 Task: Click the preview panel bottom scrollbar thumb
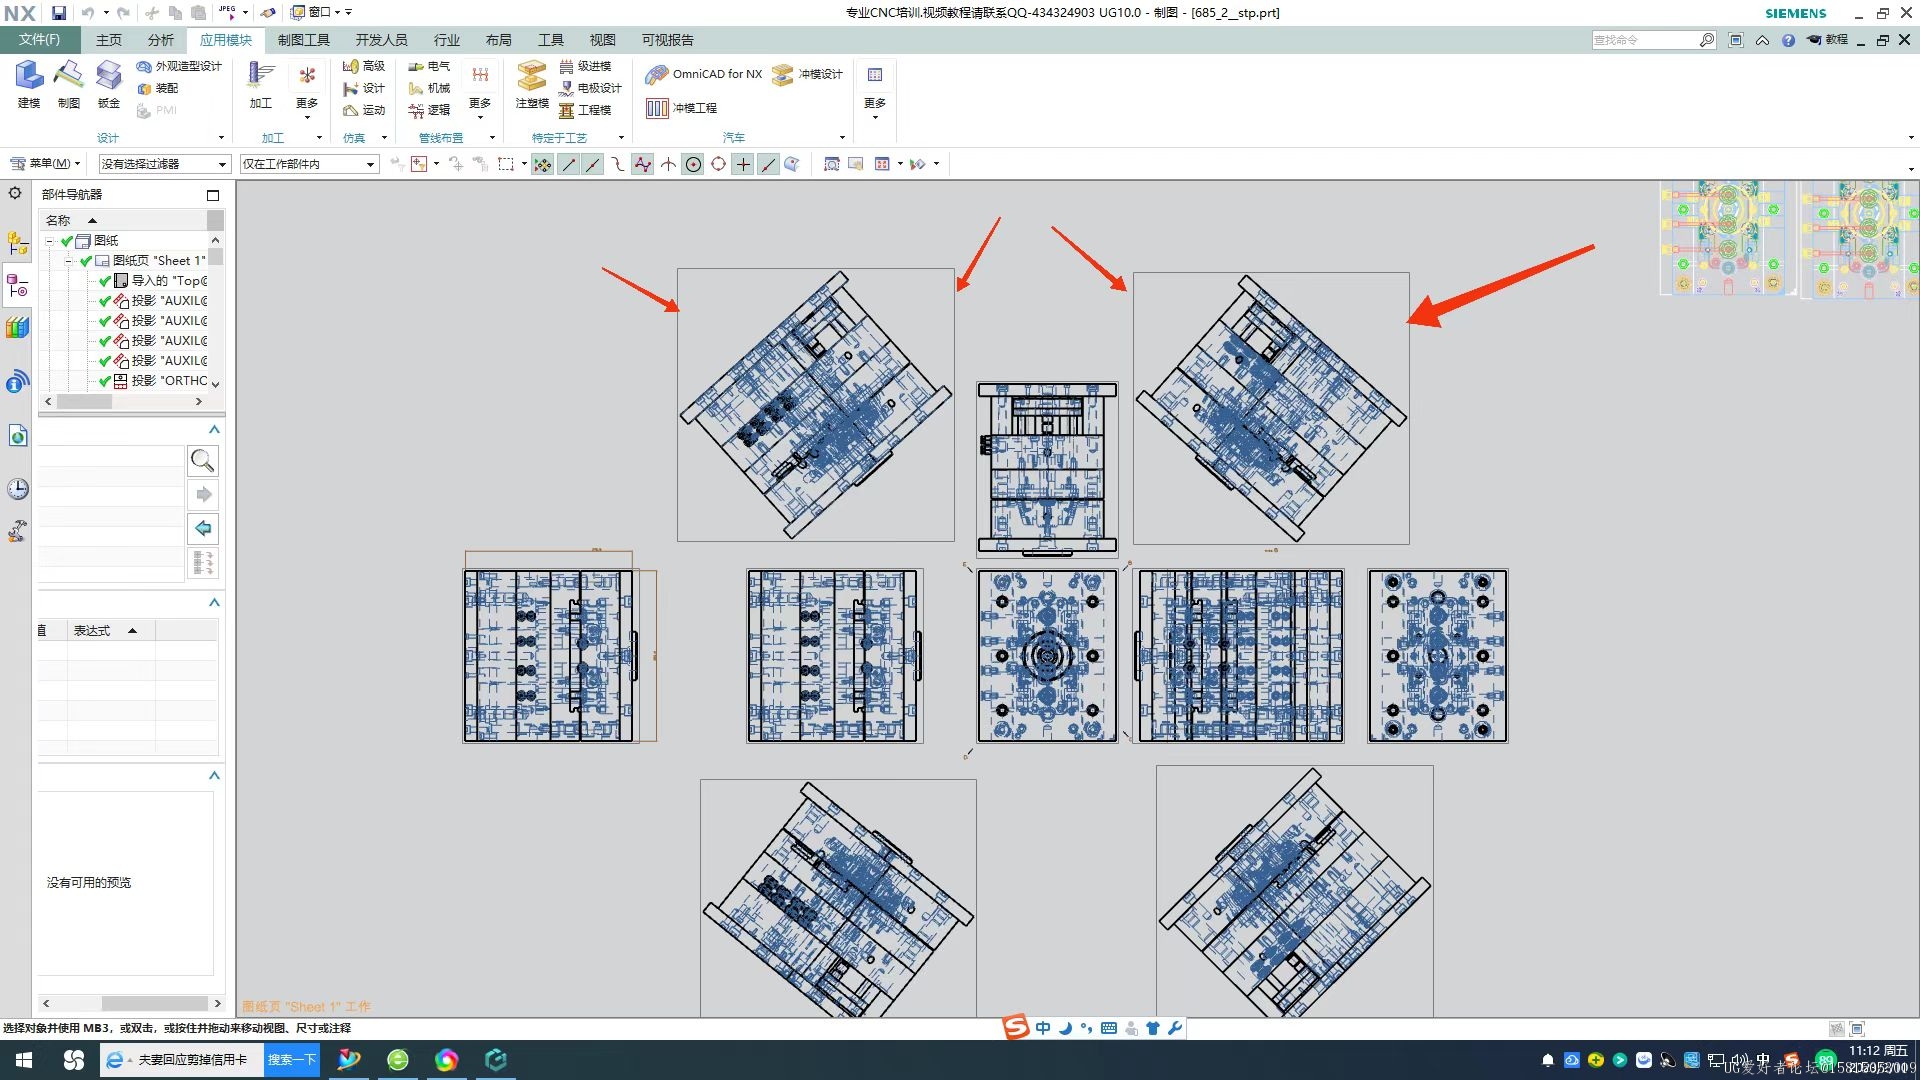(154, 1003)
